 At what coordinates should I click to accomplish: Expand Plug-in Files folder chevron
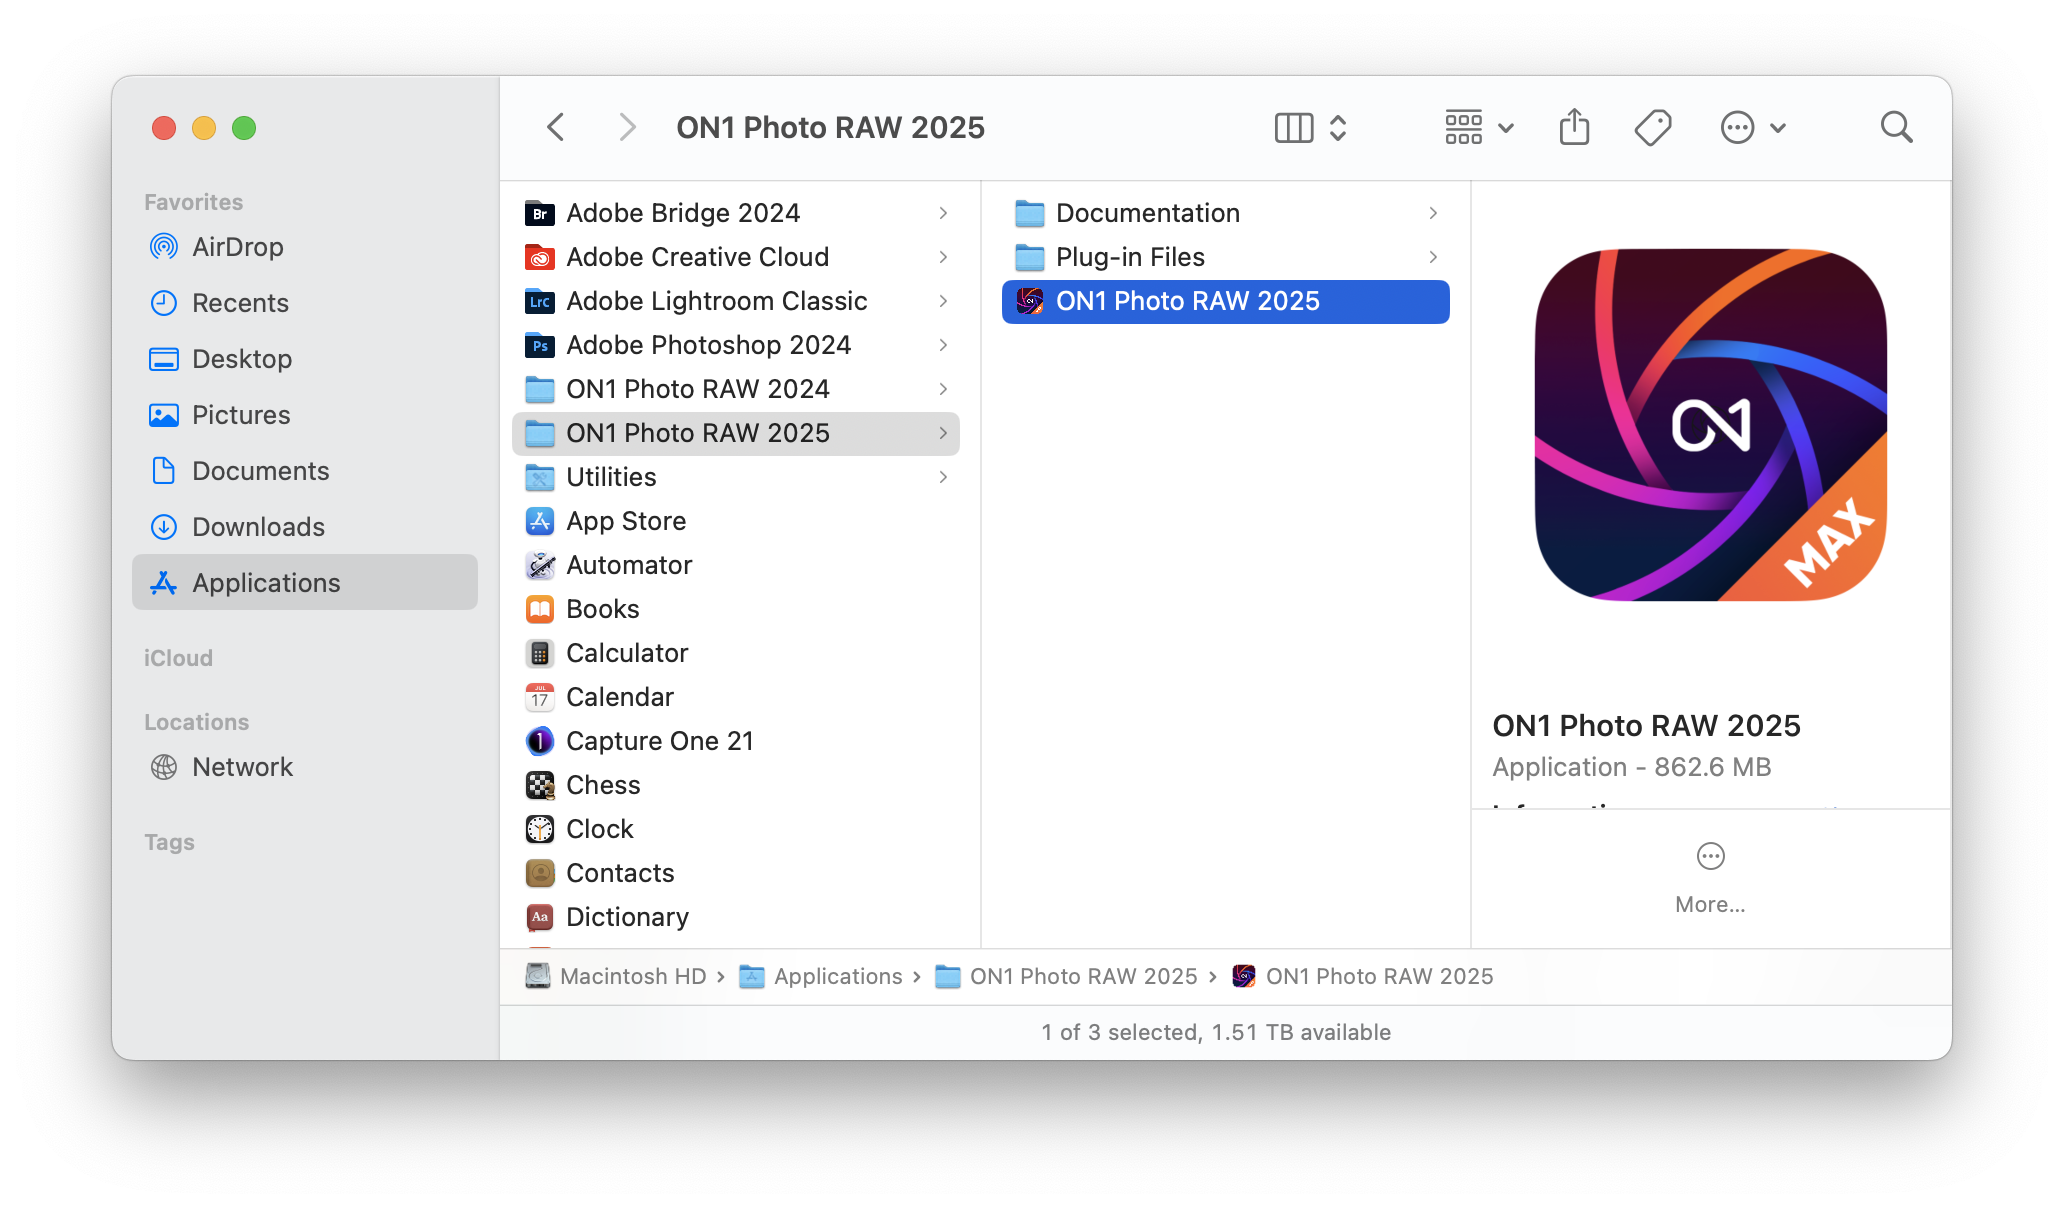(1433, 257)
